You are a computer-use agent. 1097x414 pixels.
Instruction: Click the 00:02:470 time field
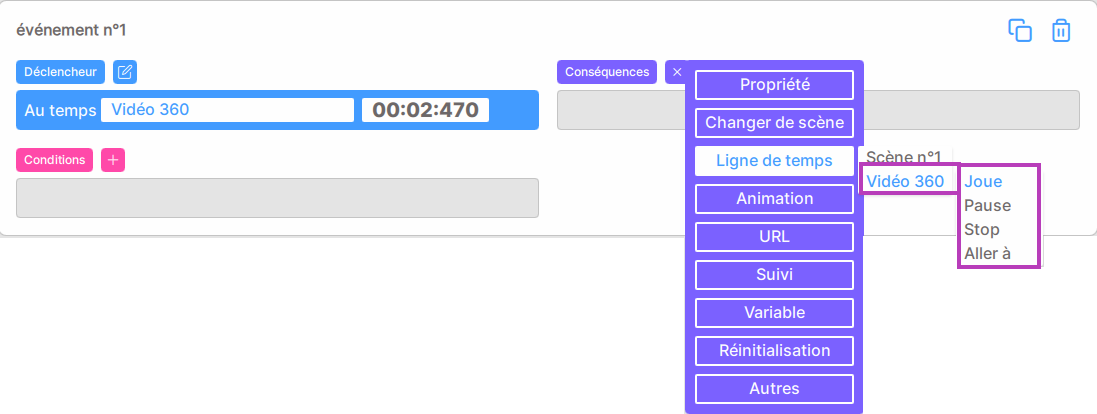point(425,110)
